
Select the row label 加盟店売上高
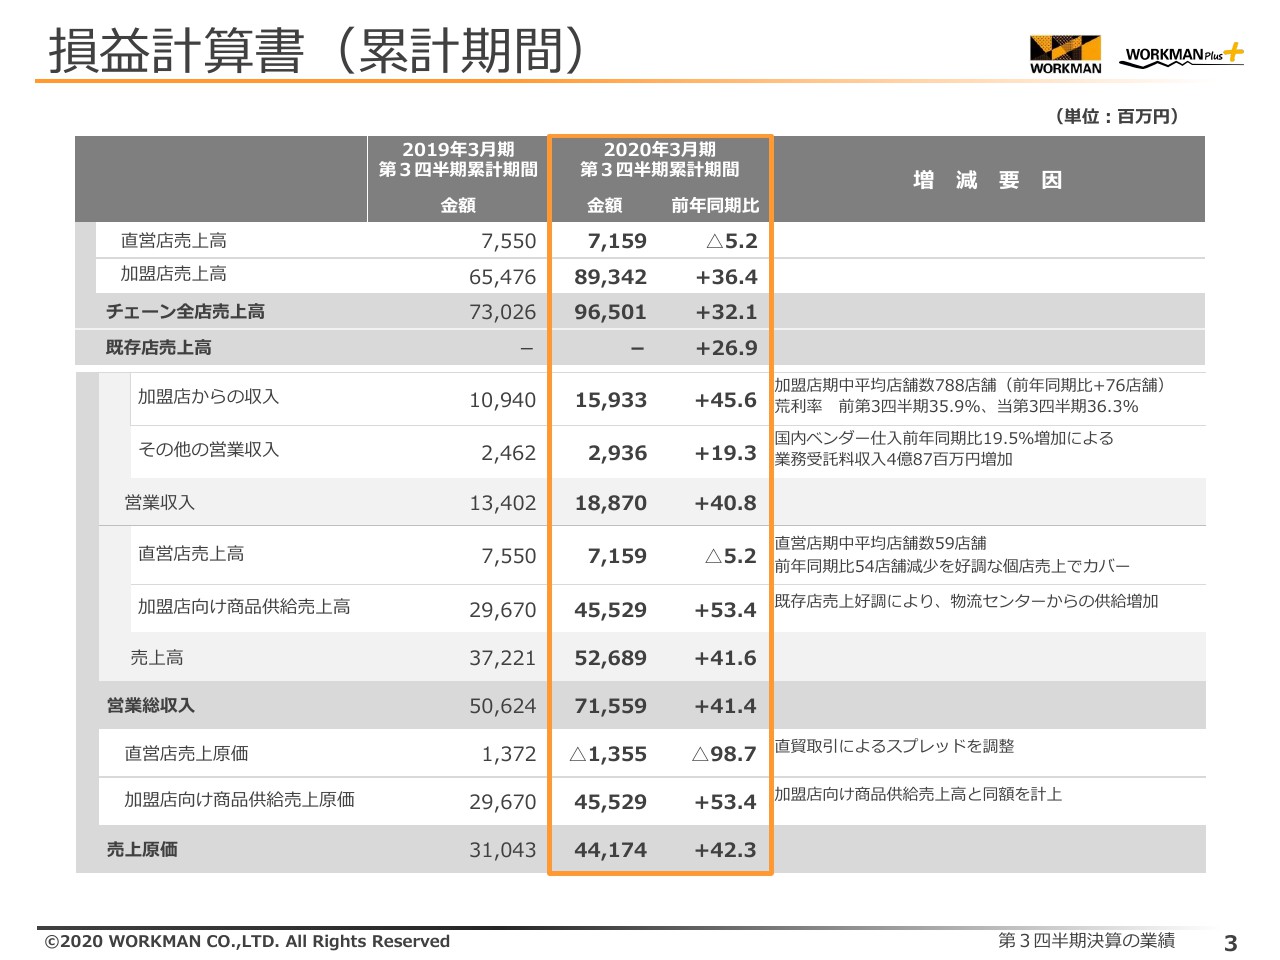[173, 274]
